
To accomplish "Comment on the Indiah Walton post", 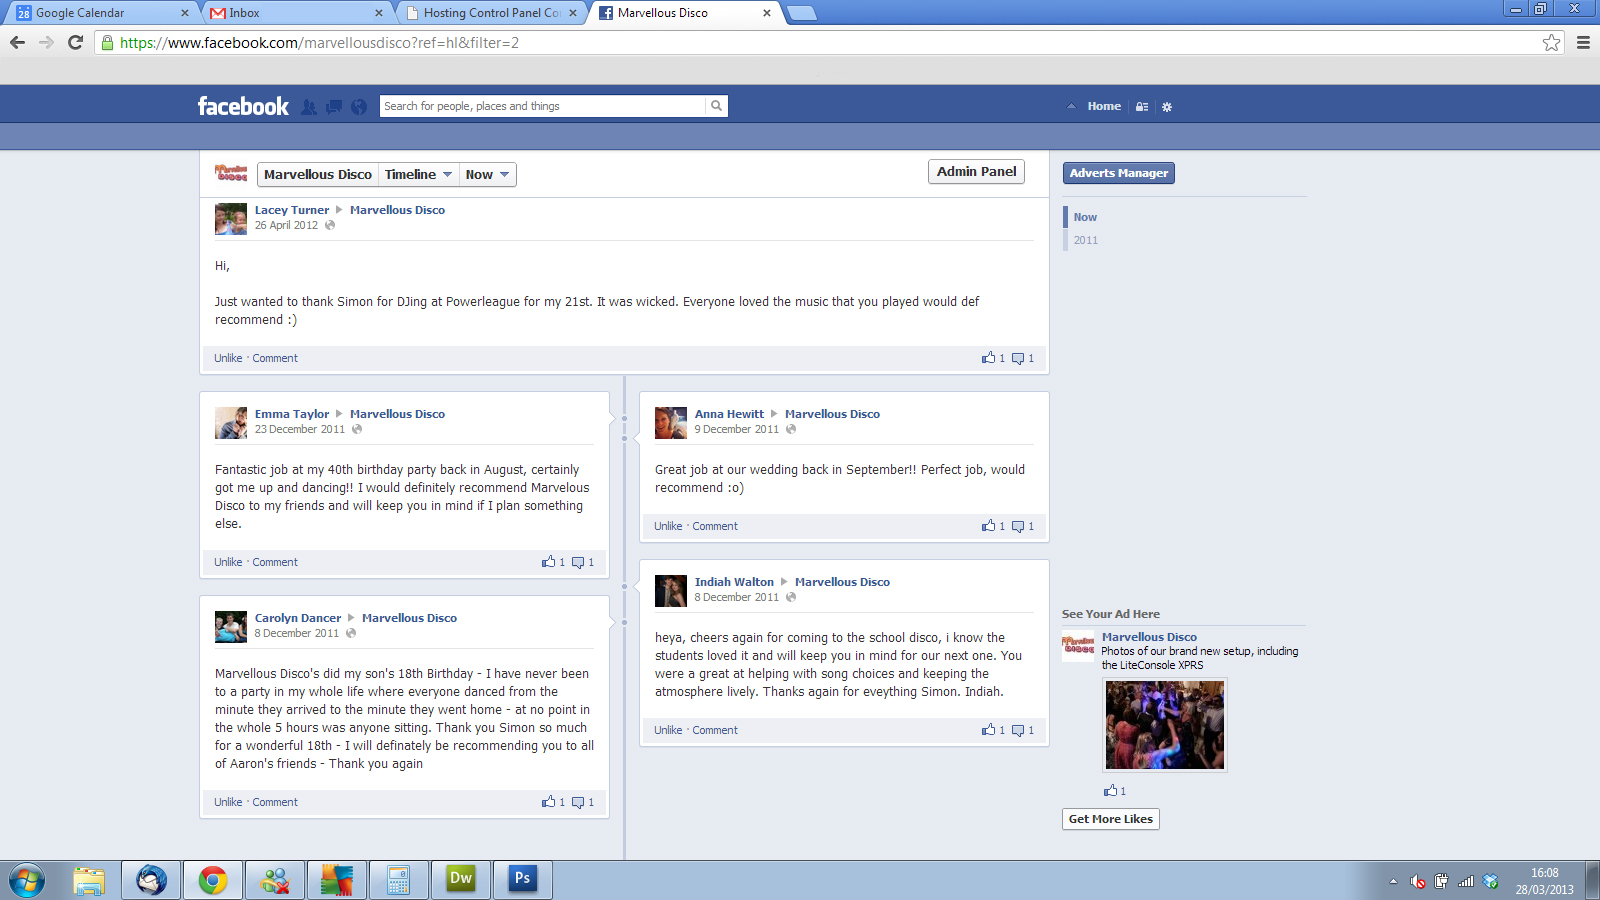I will pos(715,730).
